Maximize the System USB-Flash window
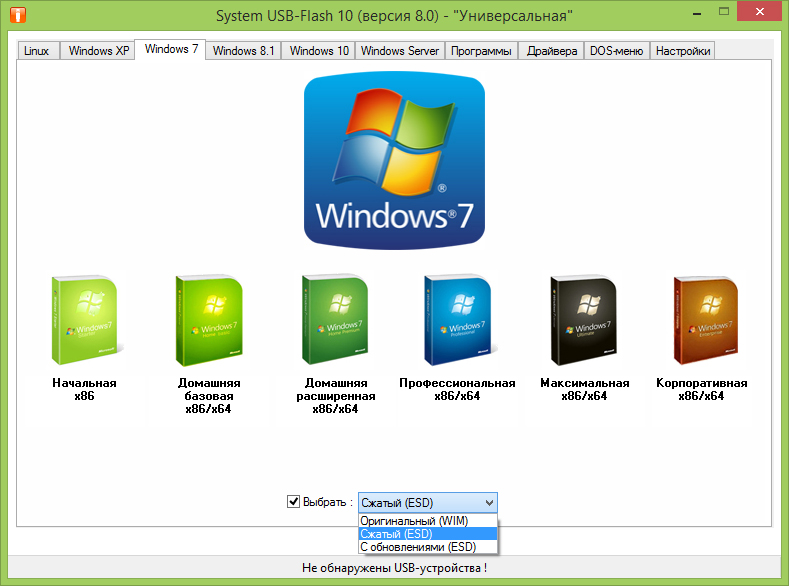 pos(724,12)
